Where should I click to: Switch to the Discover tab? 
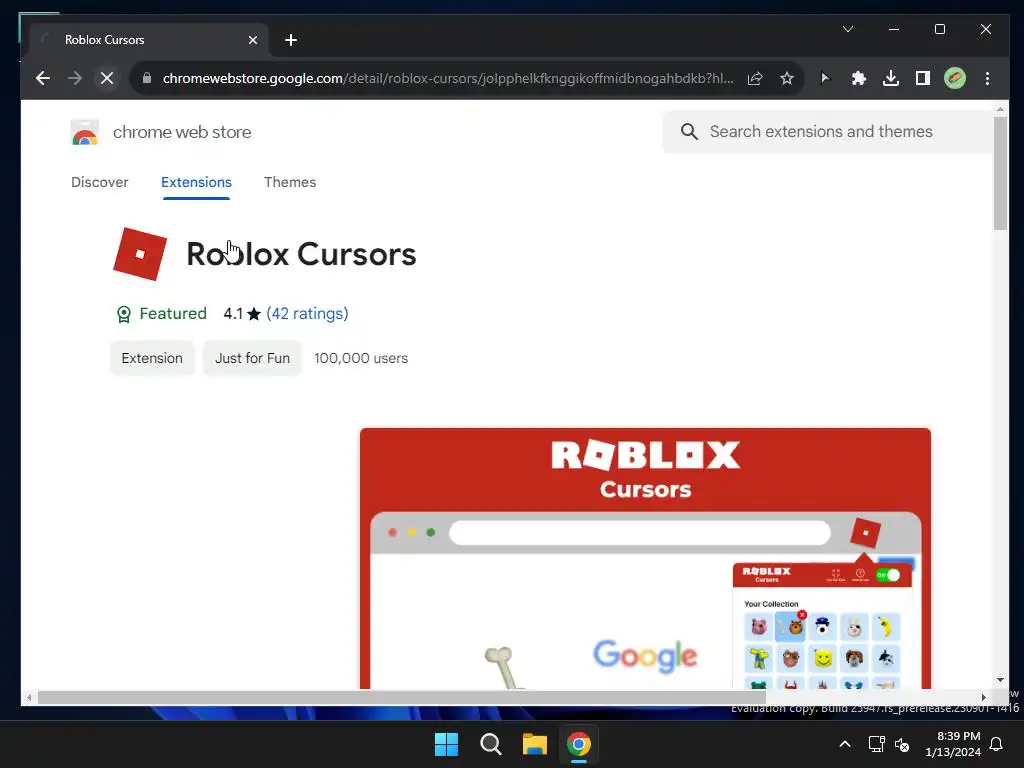pyautogui.click(x=100, y=182)
